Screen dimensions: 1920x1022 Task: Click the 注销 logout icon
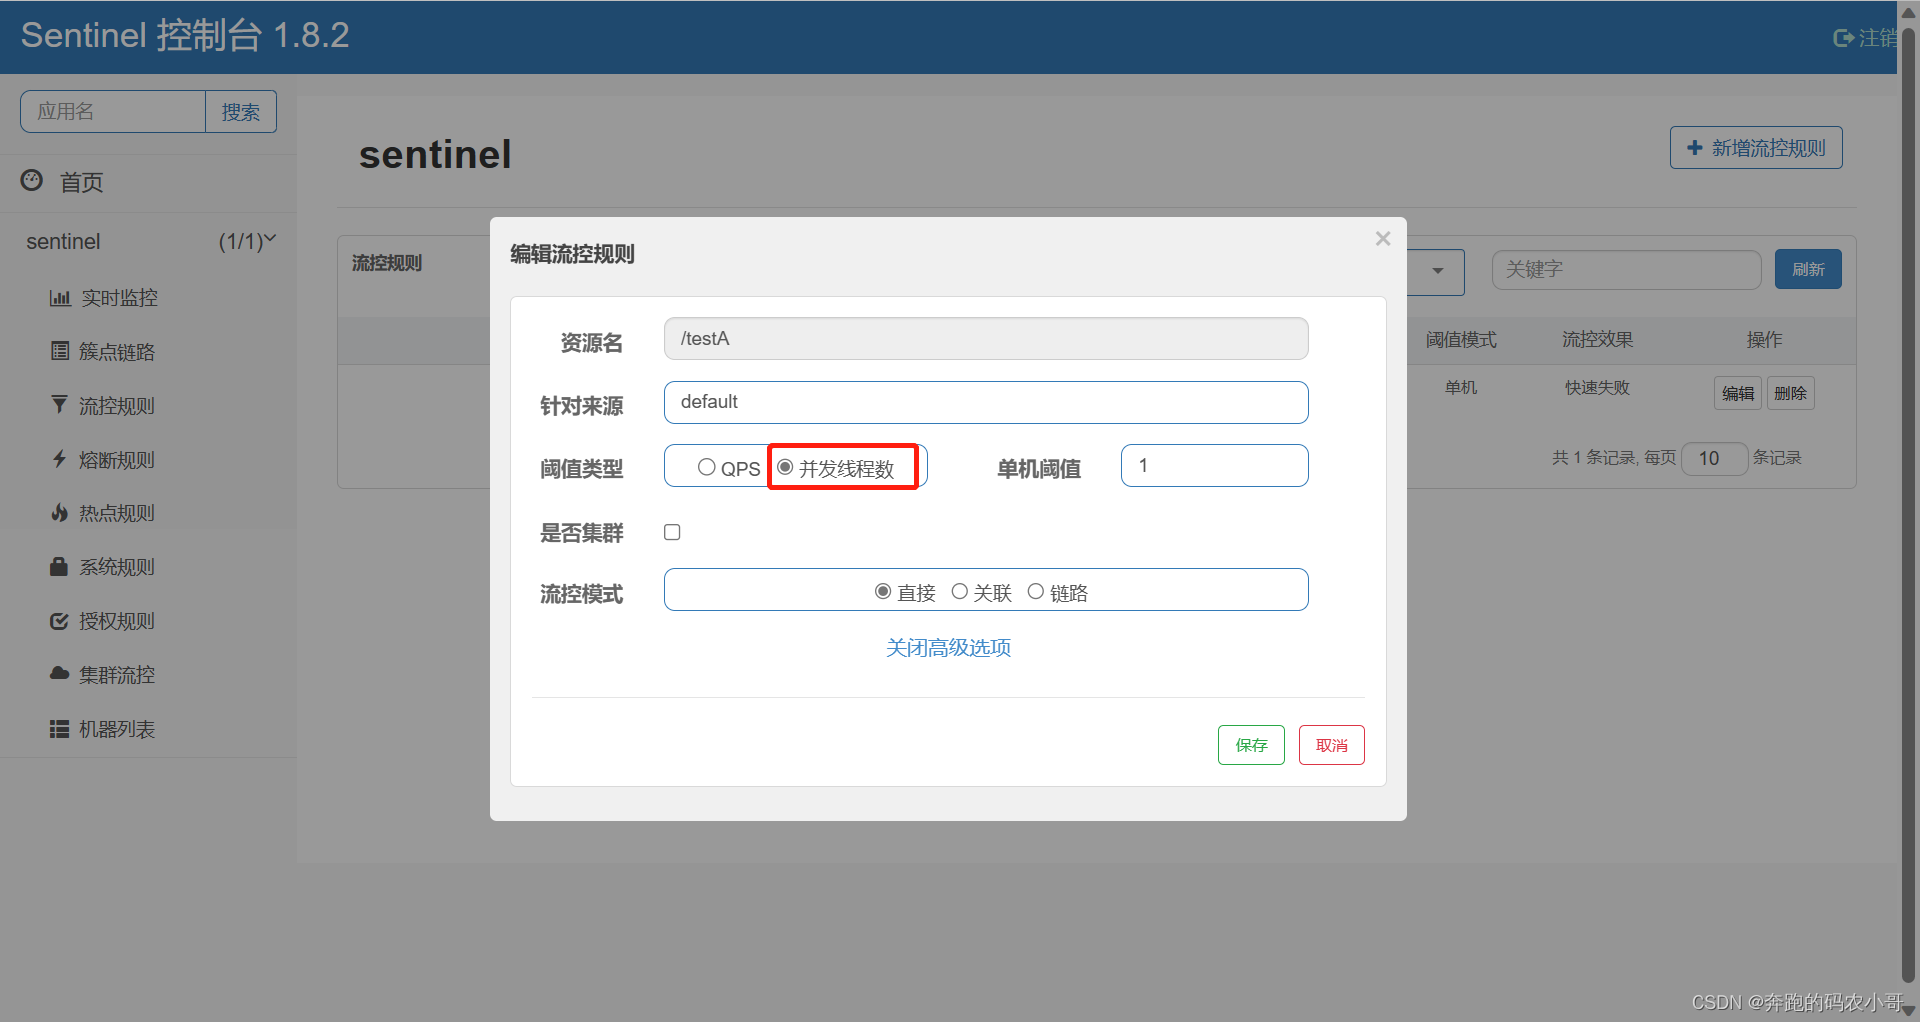(1843, 38)
